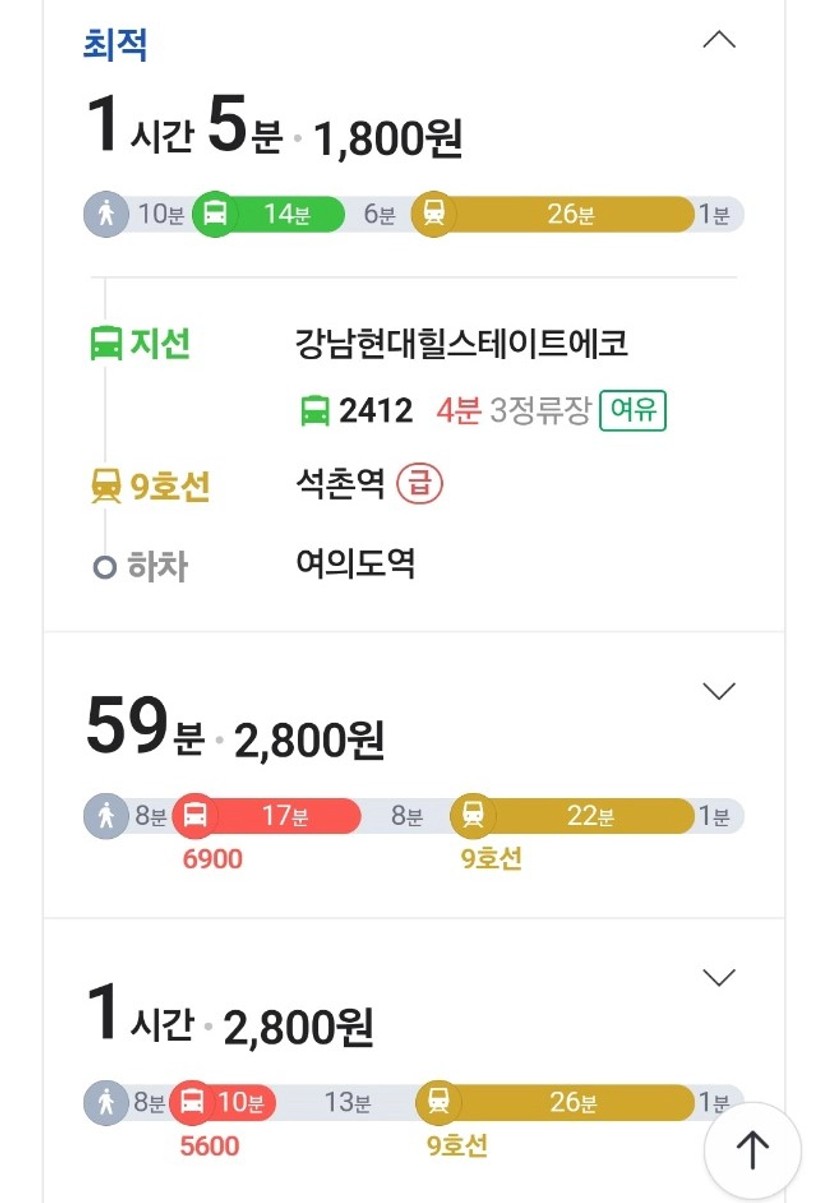Click the red bus icon for 5600
Screen dimensions: 827x1203
193,1103
